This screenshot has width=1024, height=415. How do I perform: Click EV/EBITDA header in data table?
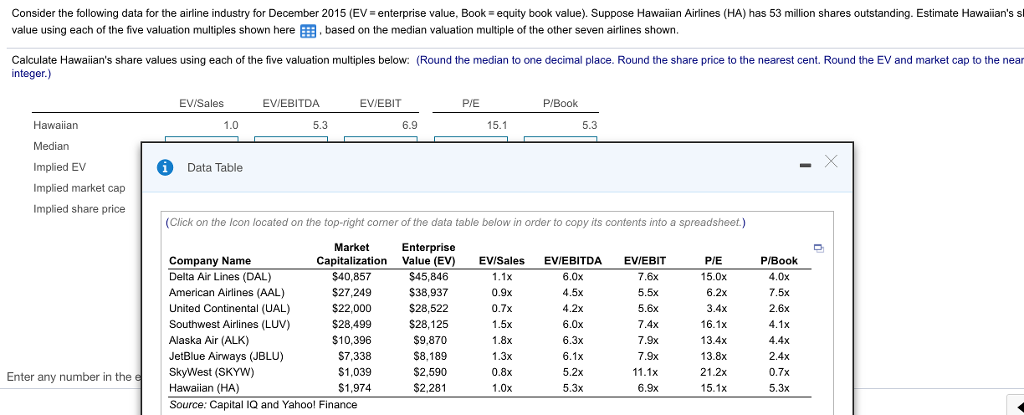click(573, 261)
